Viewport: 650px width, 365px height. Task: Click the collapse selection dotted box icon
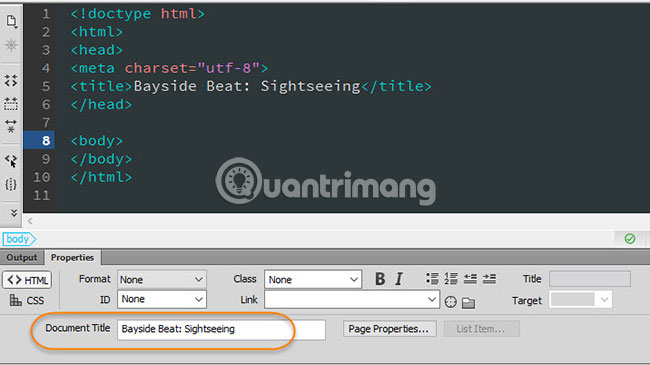coord(11,103)
